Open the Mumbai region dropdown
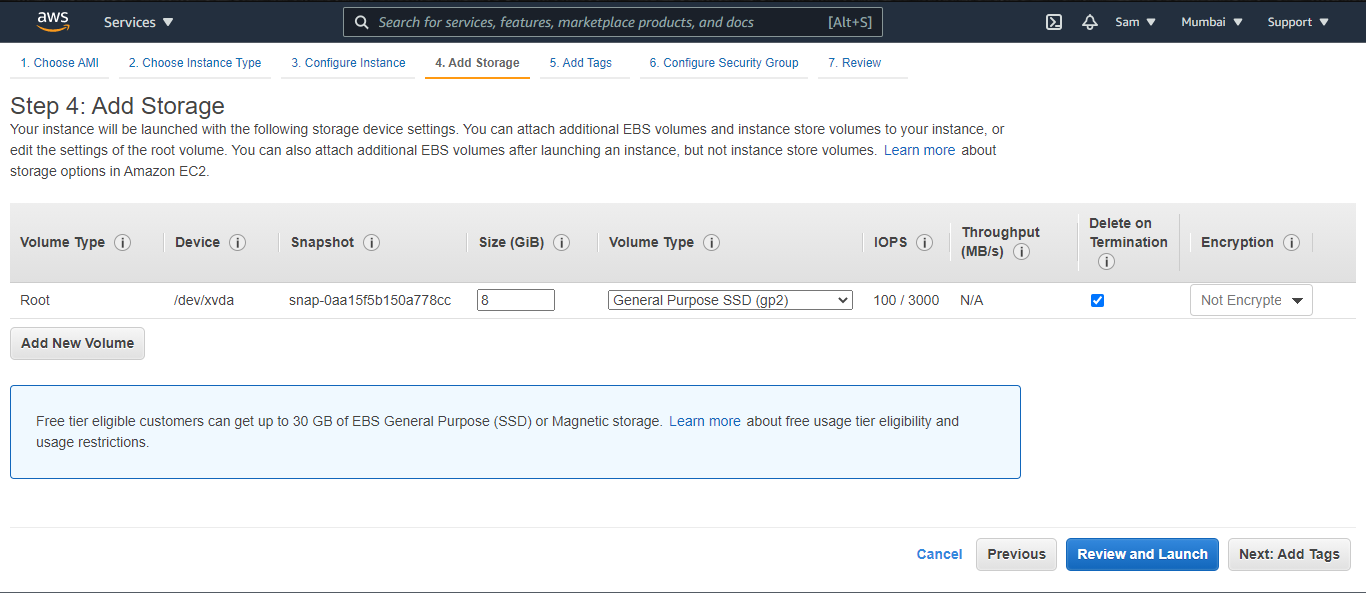This screenshot has width=1366, height=593. point(1211,21)
